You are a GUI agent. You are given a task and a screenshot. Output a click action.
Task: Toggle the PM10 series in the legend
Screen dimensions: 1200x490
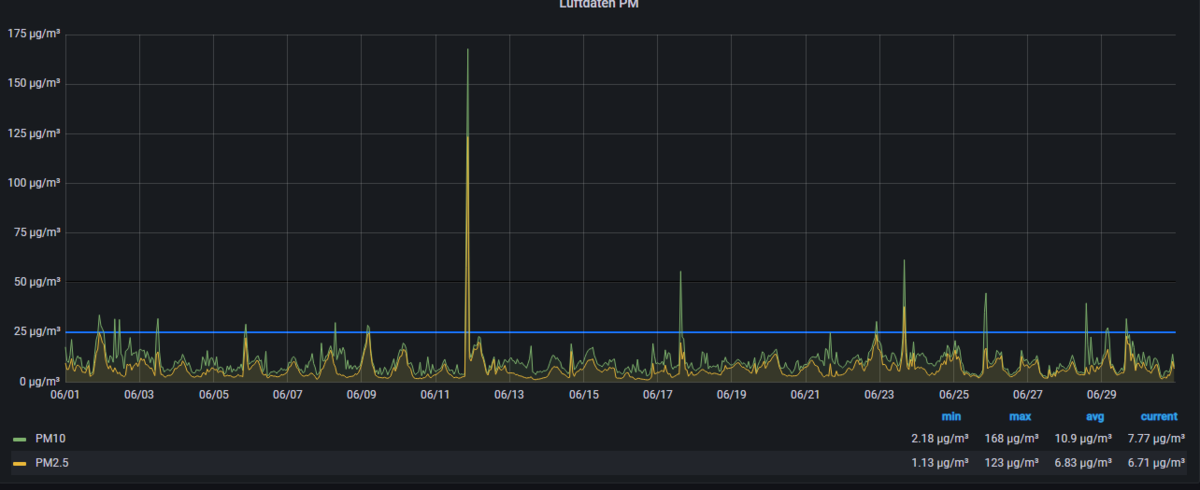tap(49, 438)
